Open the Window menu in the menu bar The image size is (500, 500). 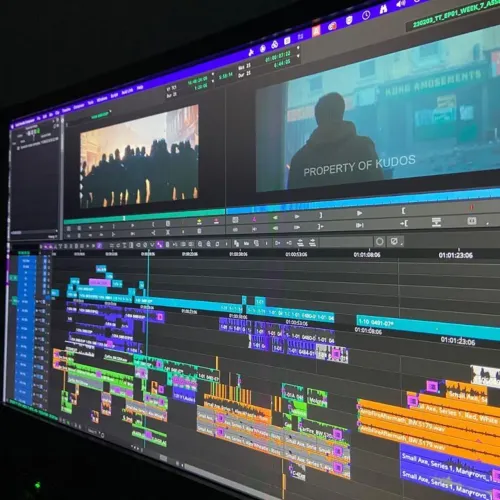pos(102,99)
